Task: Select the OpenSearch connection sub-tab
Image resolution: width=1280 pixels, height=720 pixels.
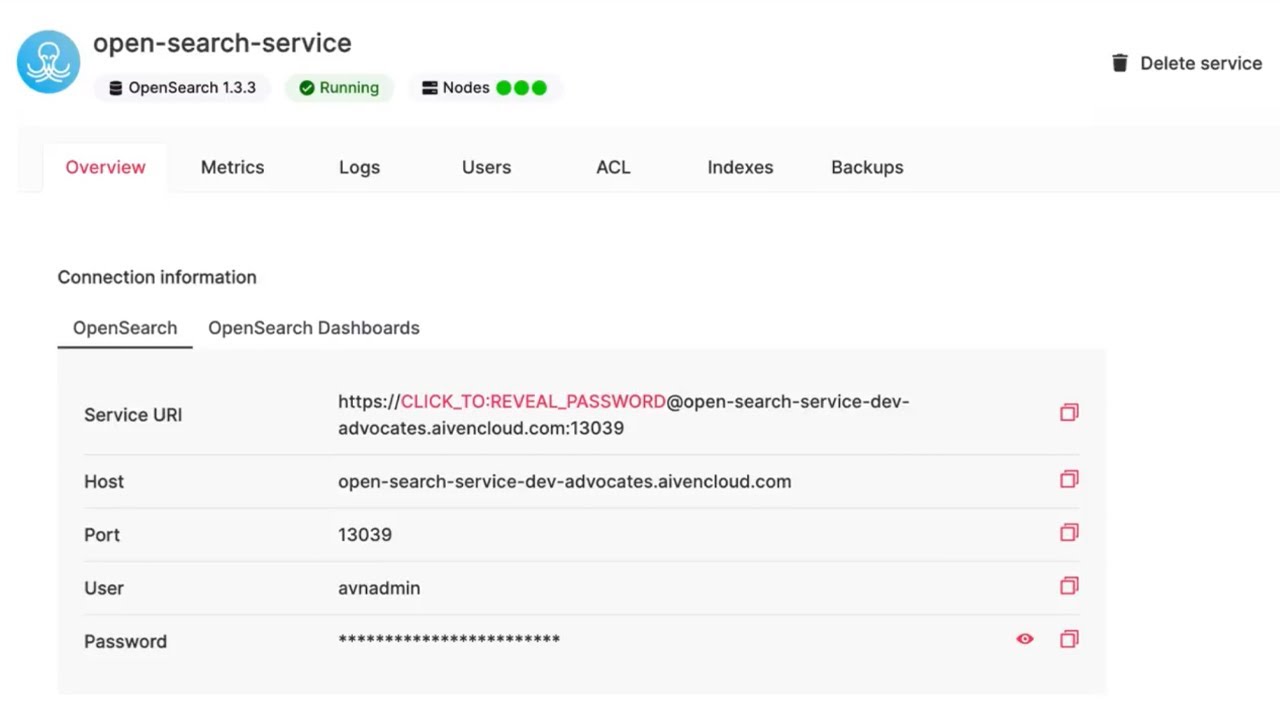Action: tap(125, 328)
